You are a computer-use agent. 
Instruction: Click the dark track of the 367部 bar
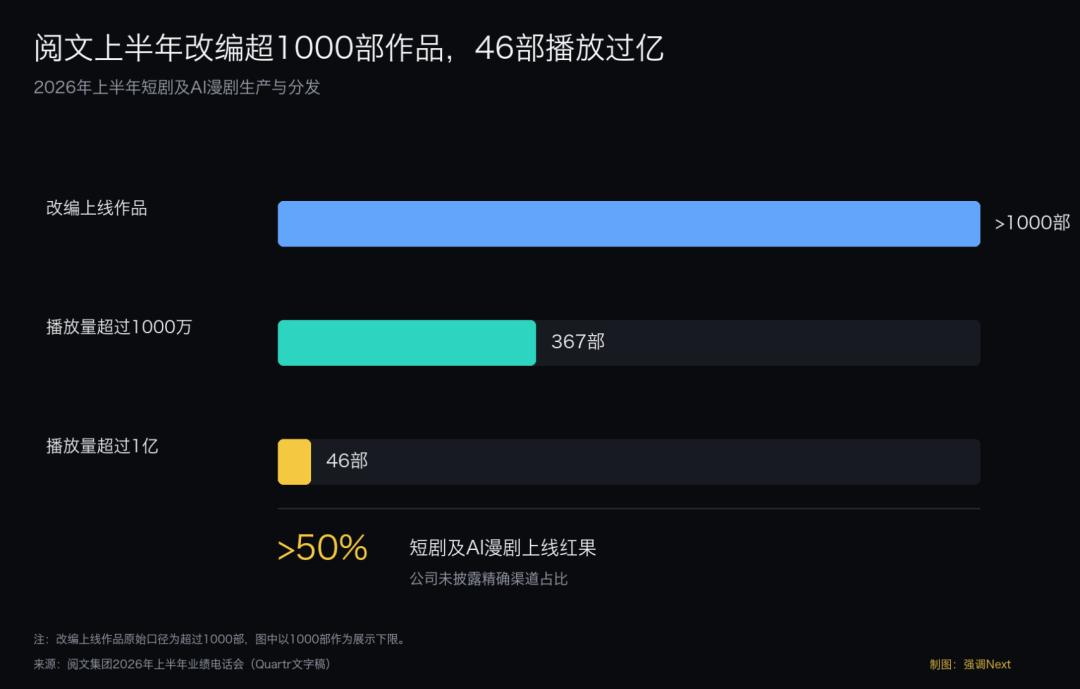[758, 342]
